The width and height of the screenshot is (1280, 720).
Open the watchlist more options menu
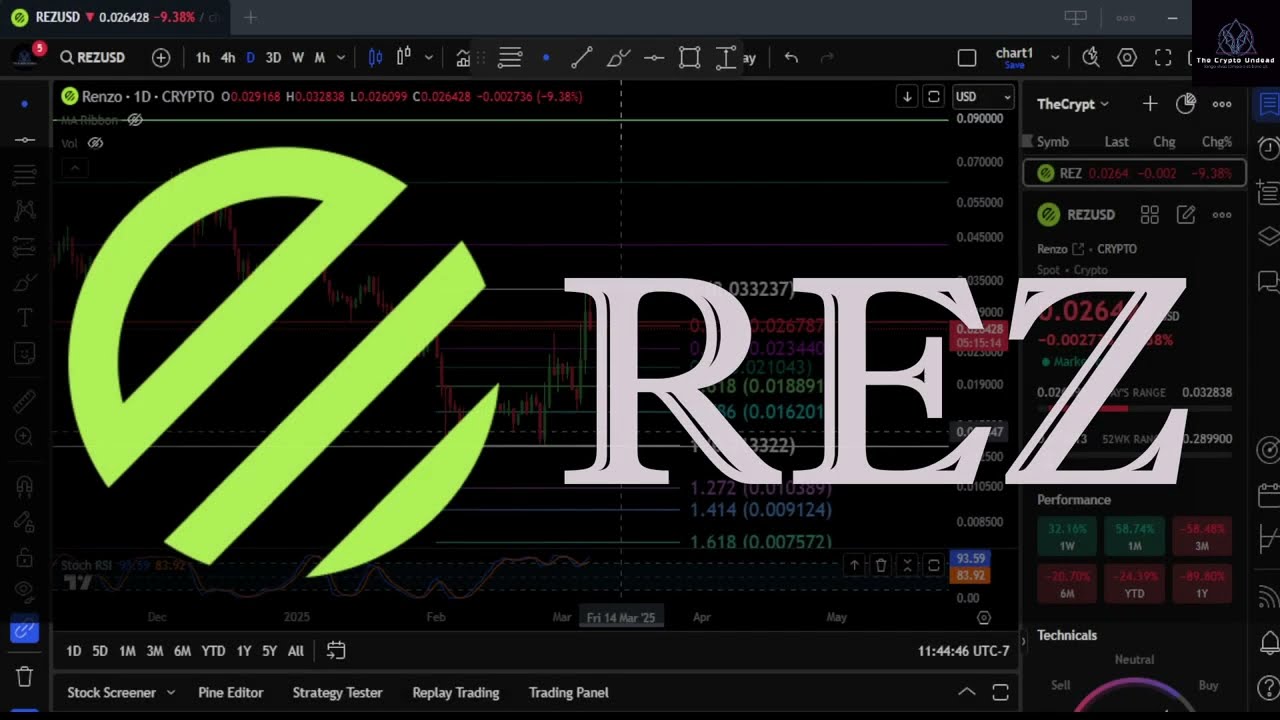click(1222, 104)
